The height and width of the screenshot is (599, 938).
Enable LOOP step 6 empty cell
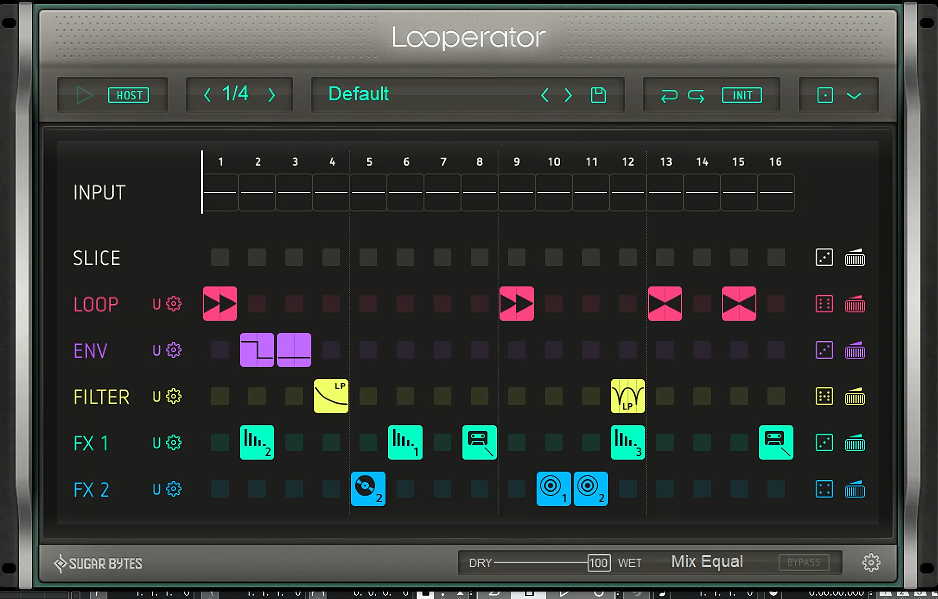coord(406,304)
